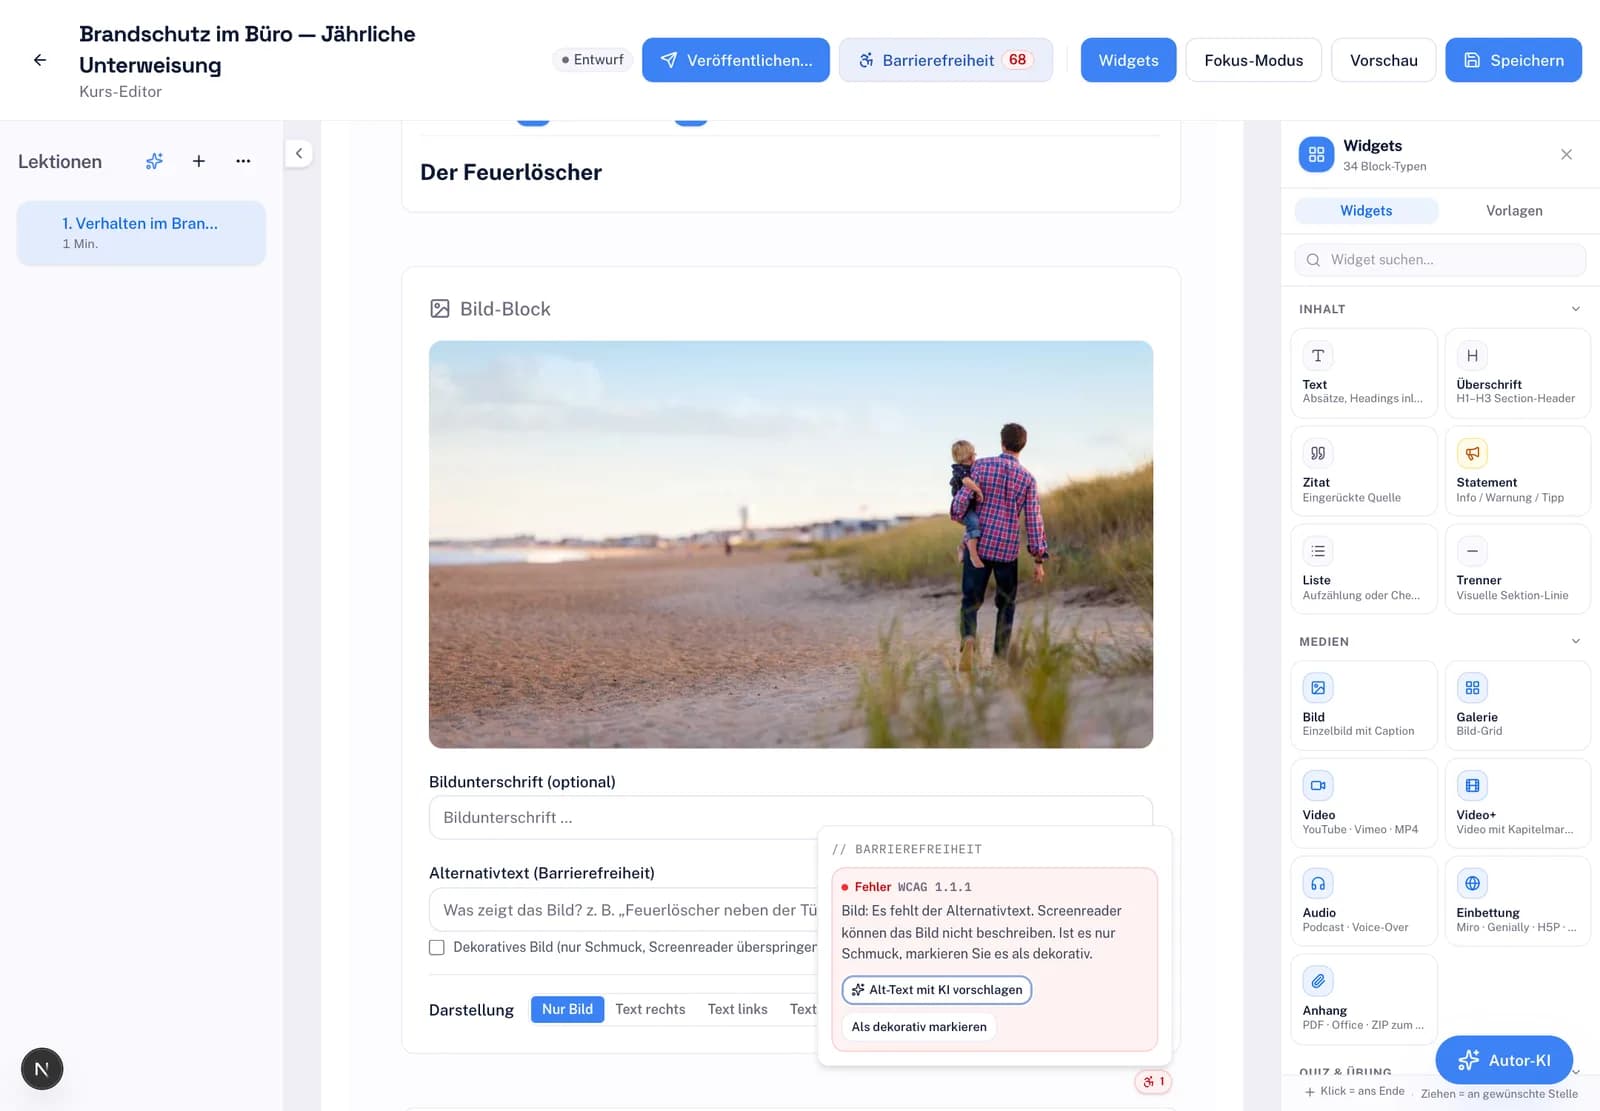Viewport: 1600px width, 1111px height.
Task: Click the Widget suchen search field
Action: (1440, 260)
